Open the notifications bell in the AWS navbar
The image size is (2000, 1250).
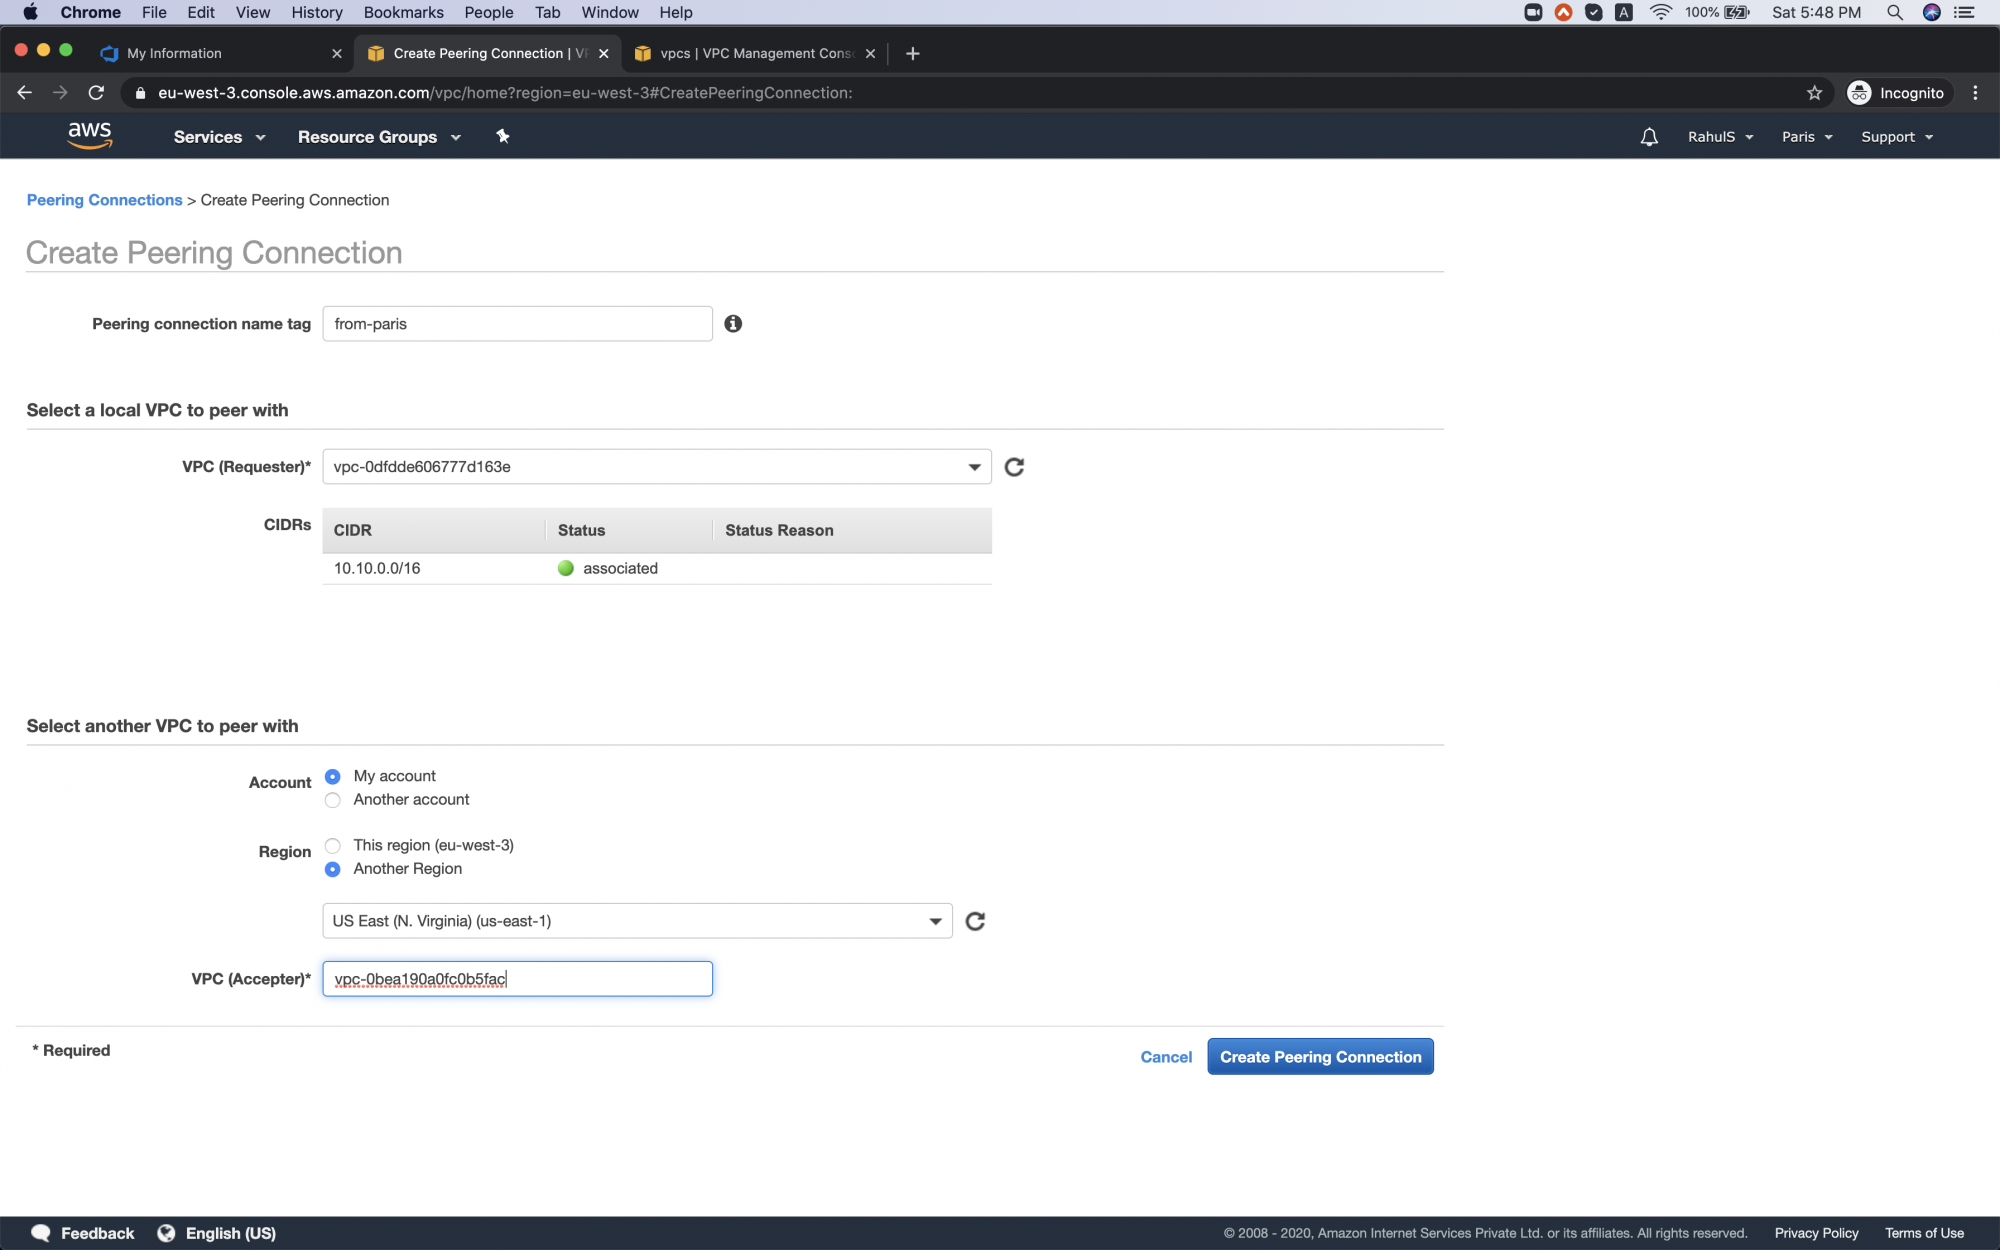1649,136
